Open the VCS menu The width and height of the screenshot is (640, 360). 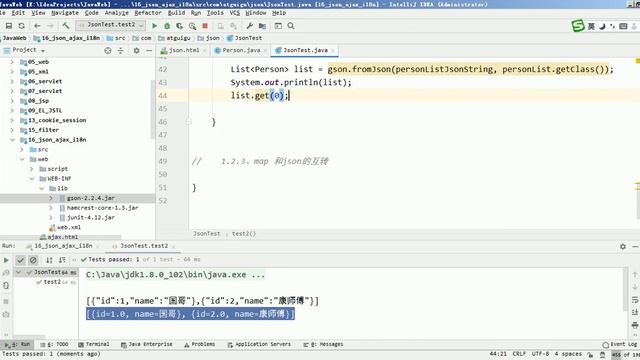click(235, 13)
